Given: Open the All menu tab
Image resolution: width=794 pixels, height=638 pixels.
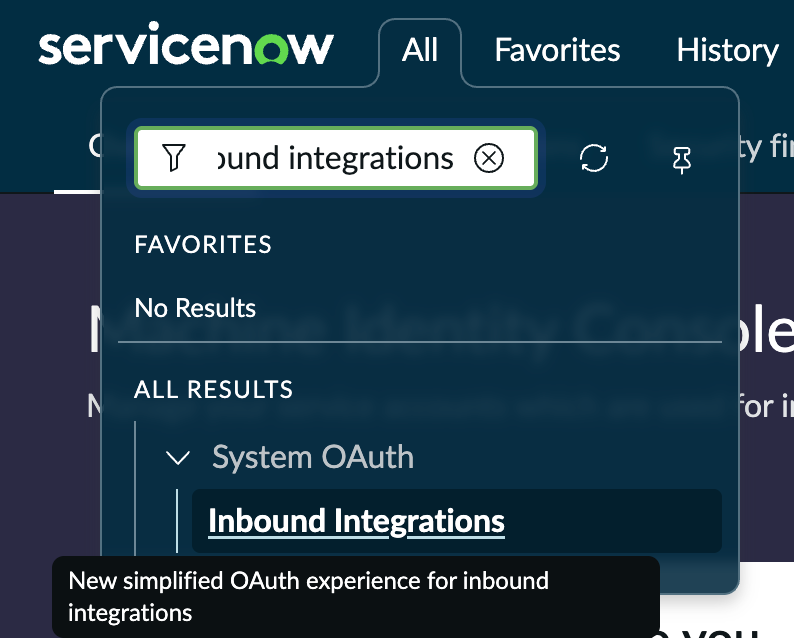Looking at the screenshot, I should click(420, 50).
